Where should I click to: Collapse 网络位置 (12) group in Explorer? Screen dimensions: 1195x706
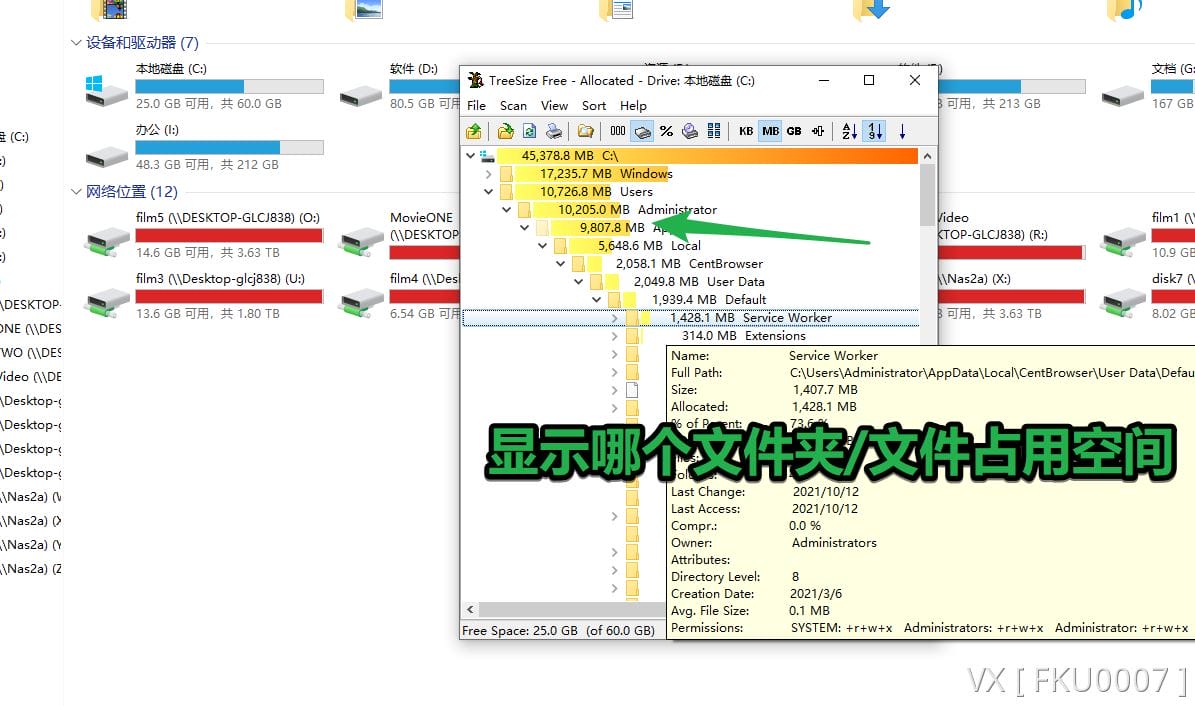[76, 191]
